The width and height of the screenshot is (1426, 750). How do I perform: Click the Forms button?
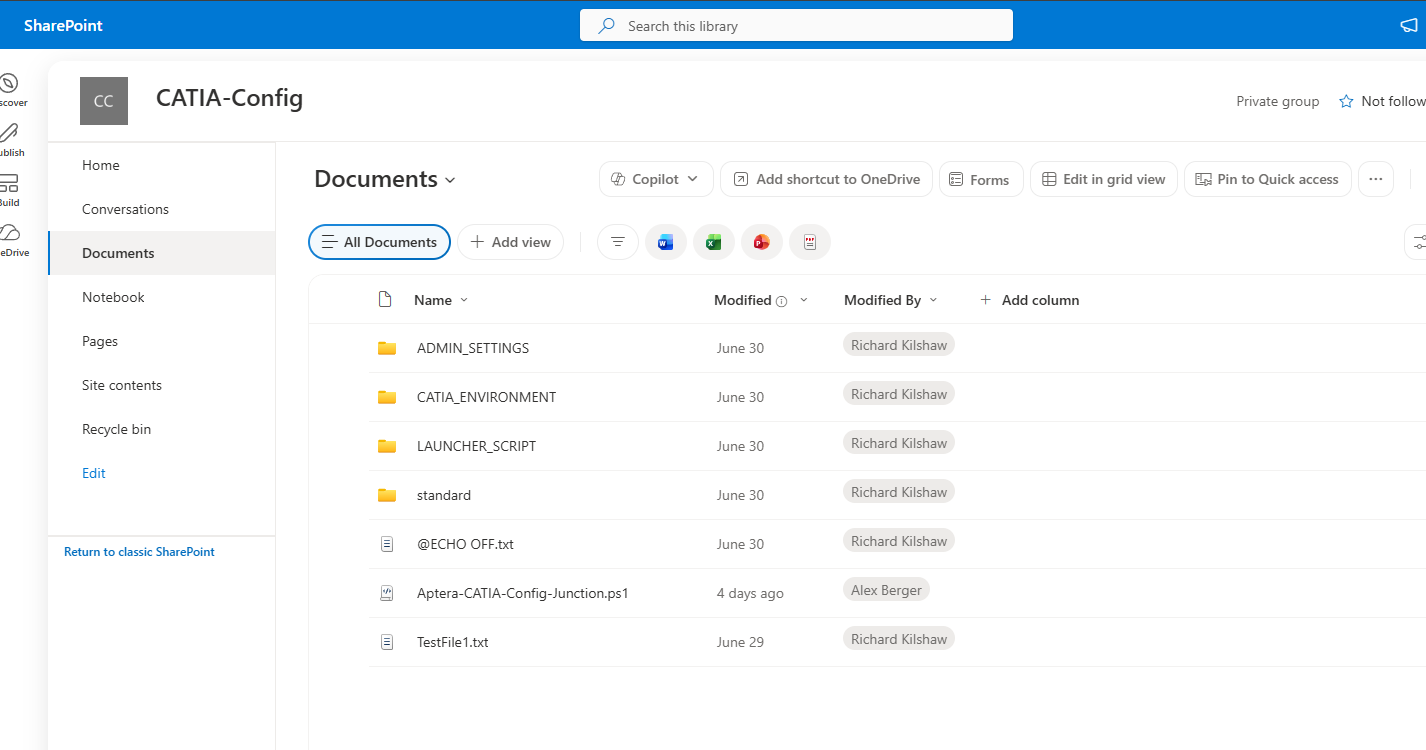coord(981,179)
